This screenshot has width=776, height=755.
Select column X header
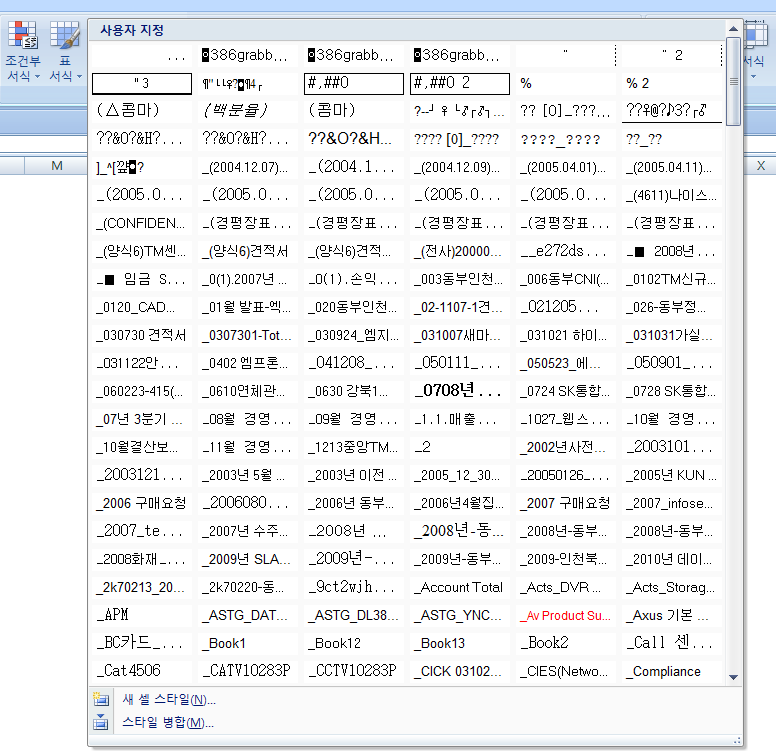(761, 166)
